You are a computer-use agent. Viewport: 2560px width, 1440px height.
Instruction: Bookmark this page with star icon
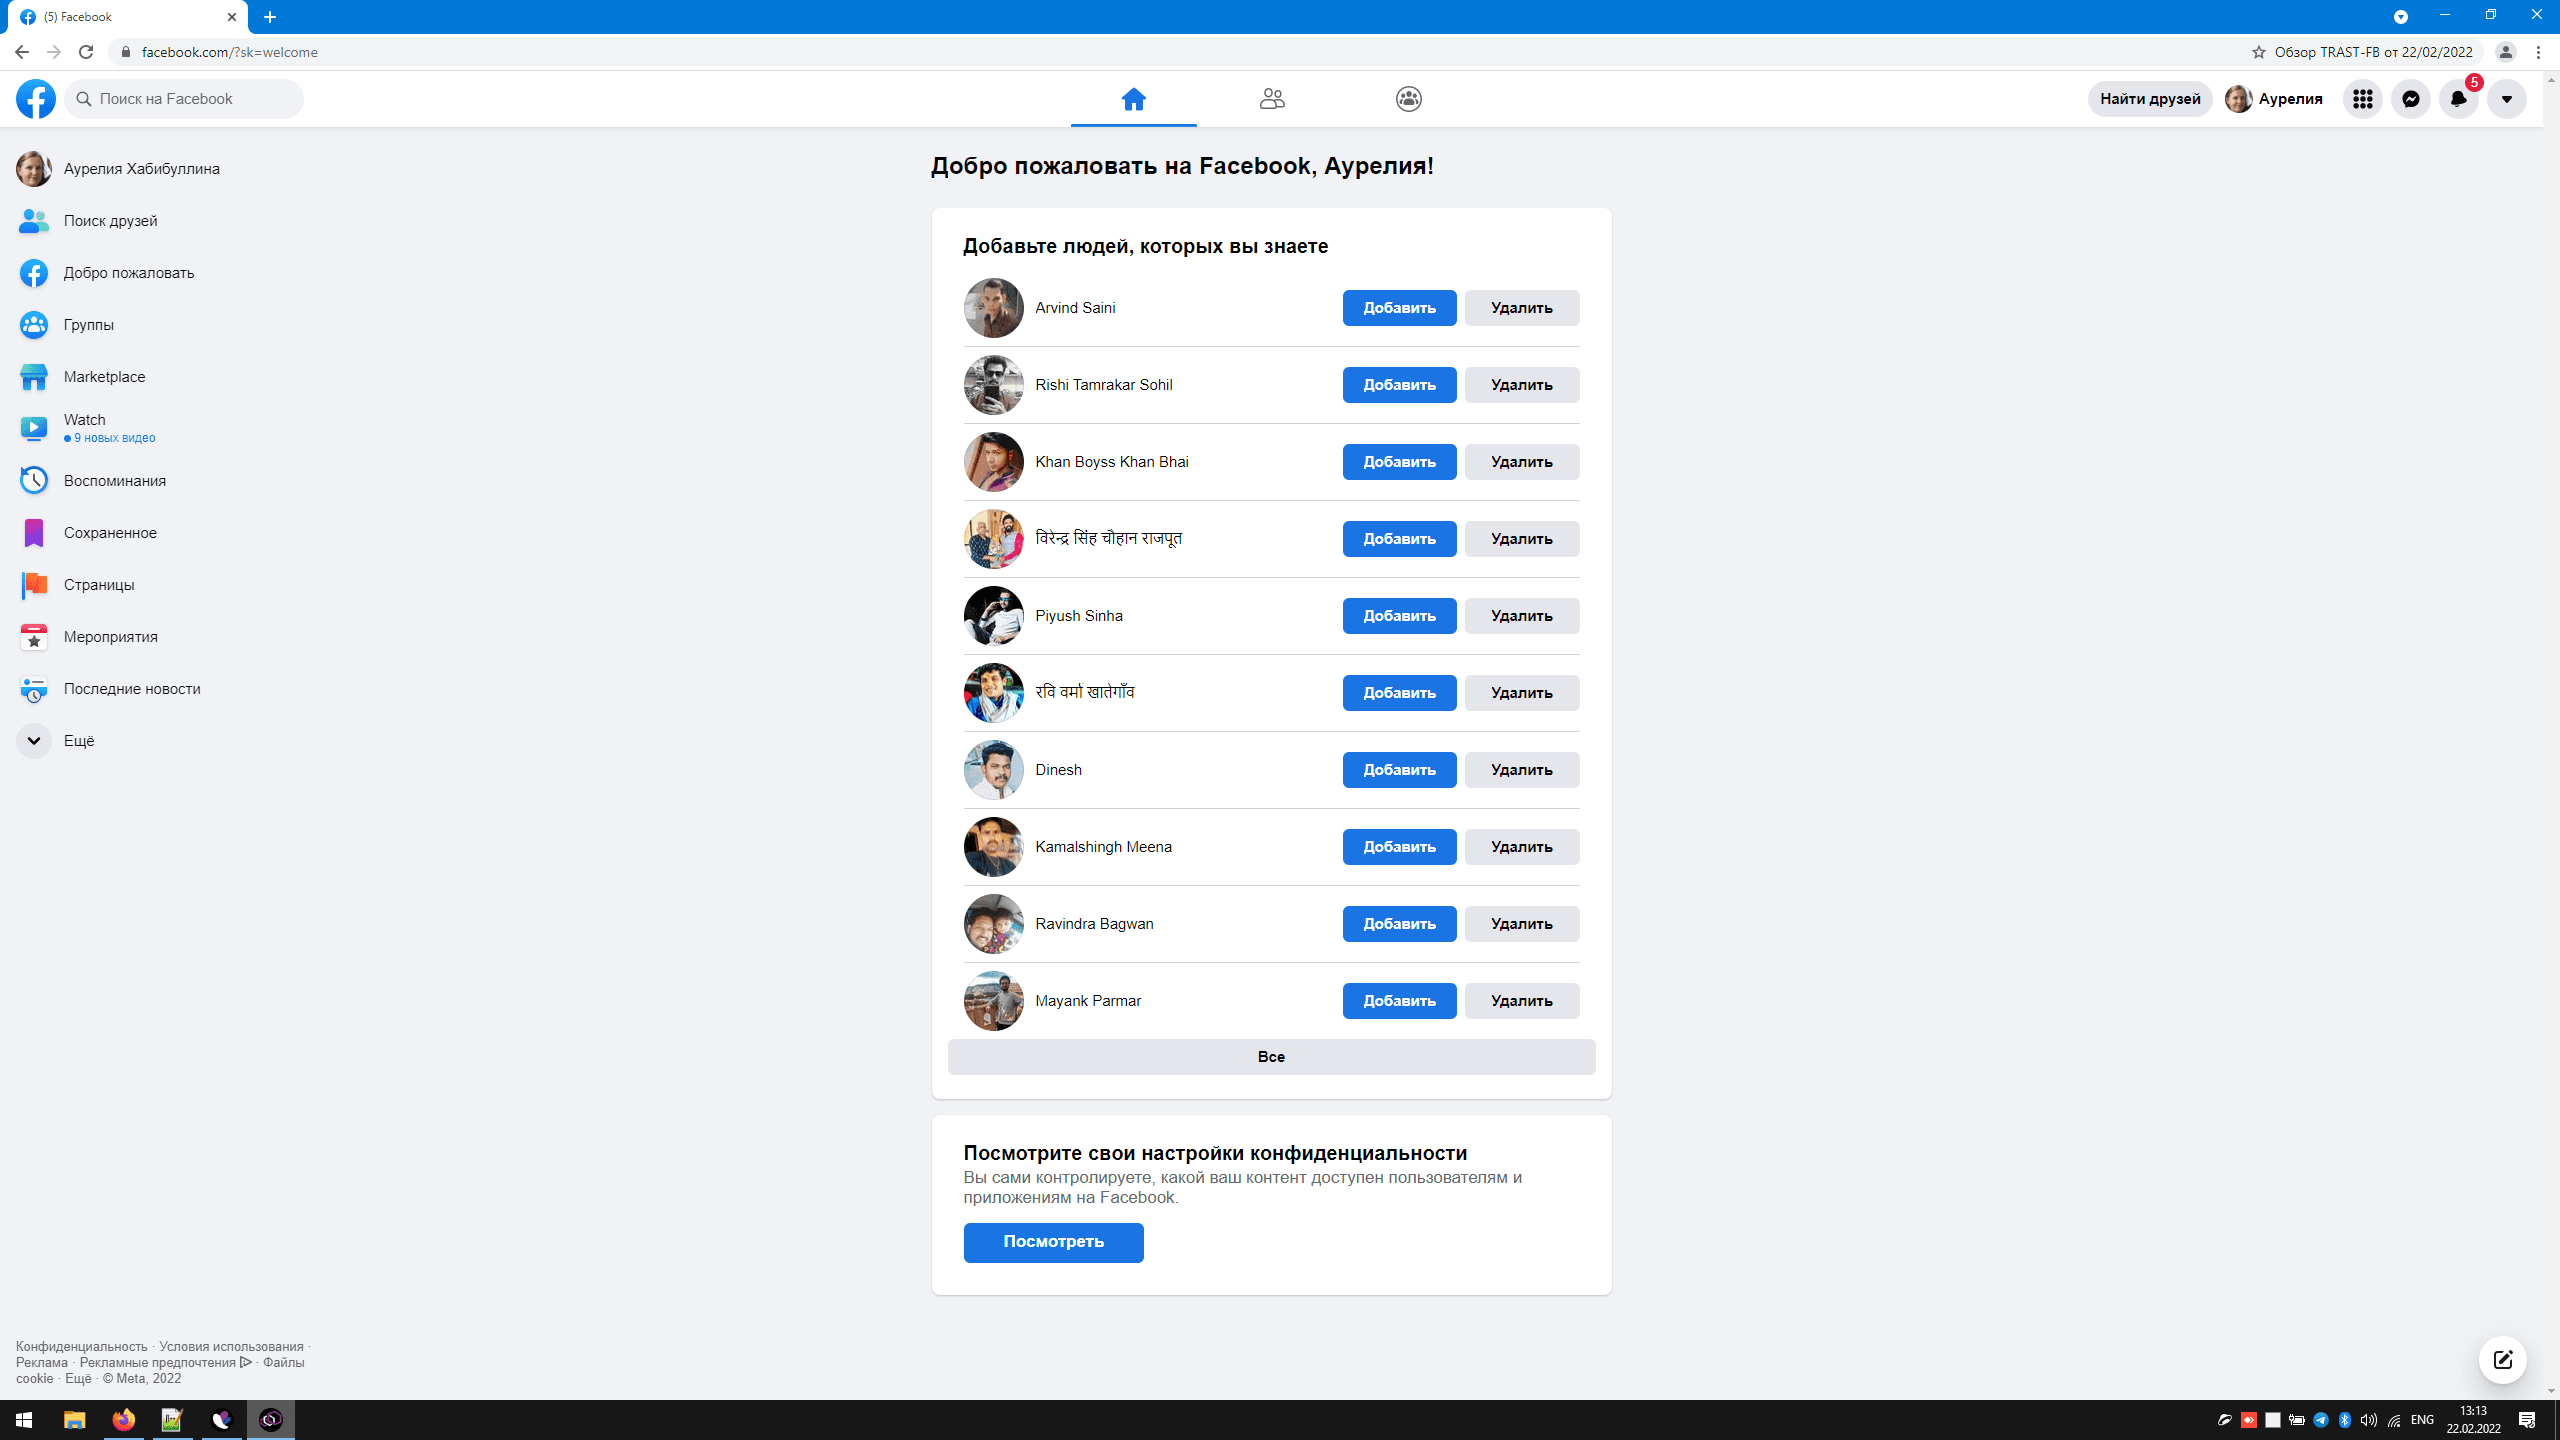click(x=2258, y=52)
